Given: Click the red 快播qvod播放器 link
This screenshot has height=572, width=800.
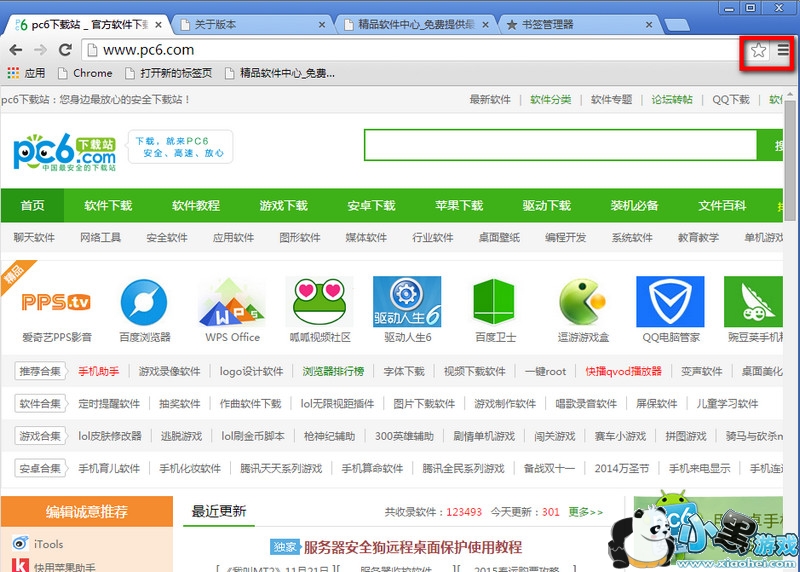Looking at the screenshot, I should click(623, 371).
